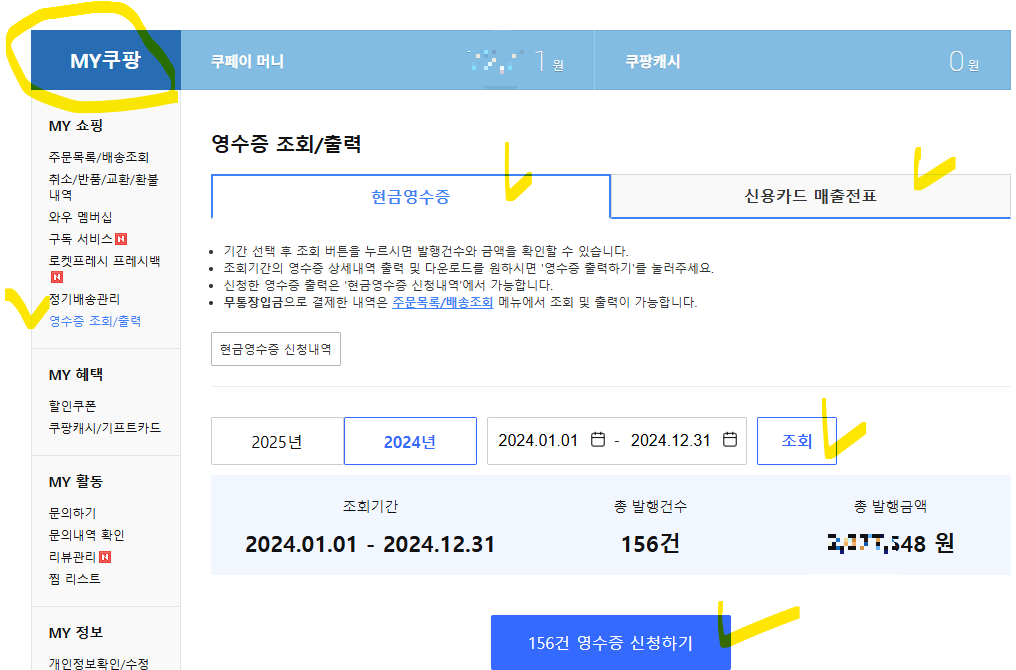Click the 현금영수증 신청내역 button

tap(276, 349)
